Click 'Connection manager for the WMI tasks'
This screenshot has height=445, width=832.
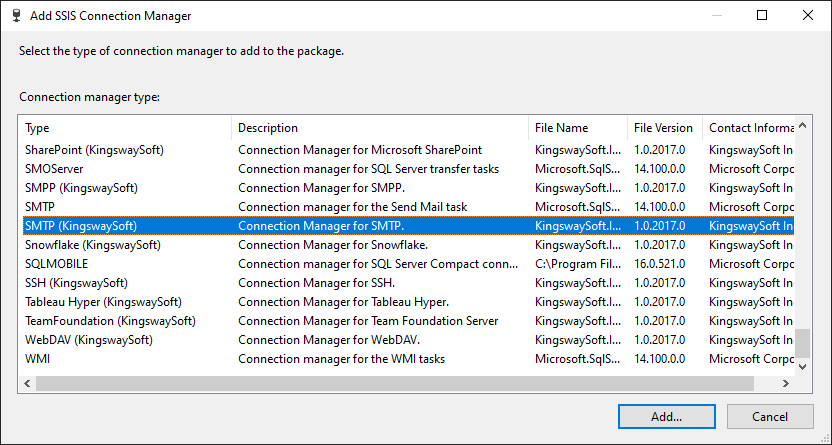pyautogui.click(x=341, y=359)
